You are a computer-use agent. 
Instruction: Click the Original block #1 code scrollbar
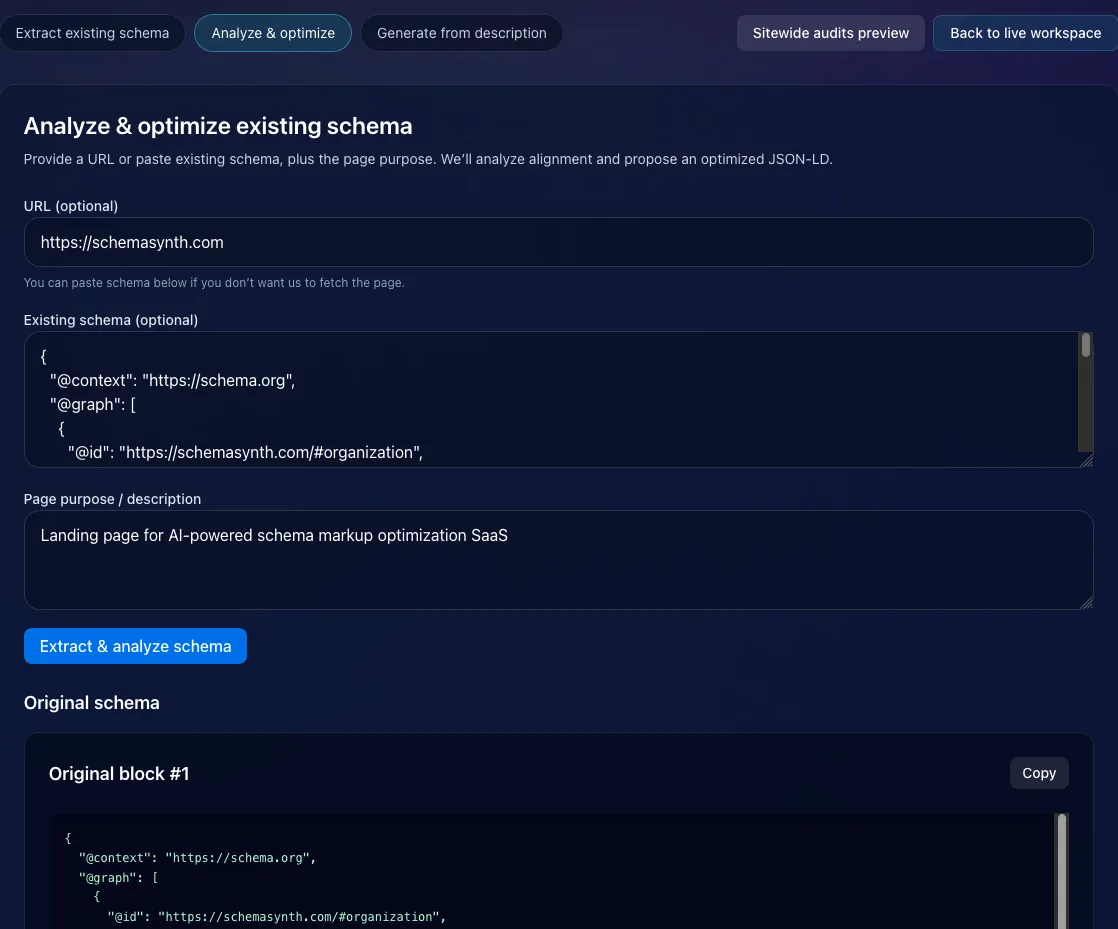click(1062, 871)
